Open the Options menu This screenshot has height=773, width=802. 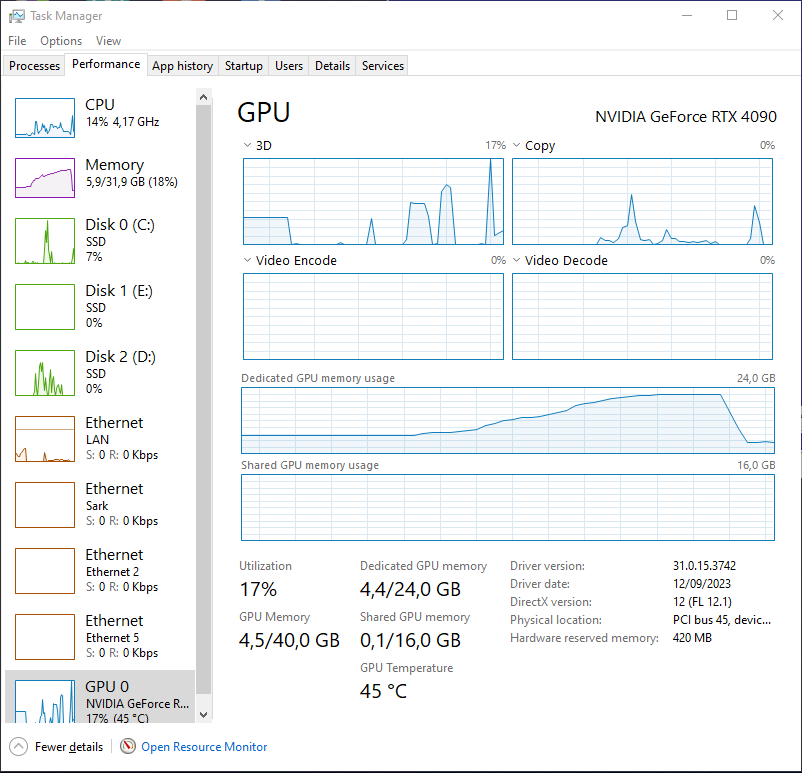point(61,41)
